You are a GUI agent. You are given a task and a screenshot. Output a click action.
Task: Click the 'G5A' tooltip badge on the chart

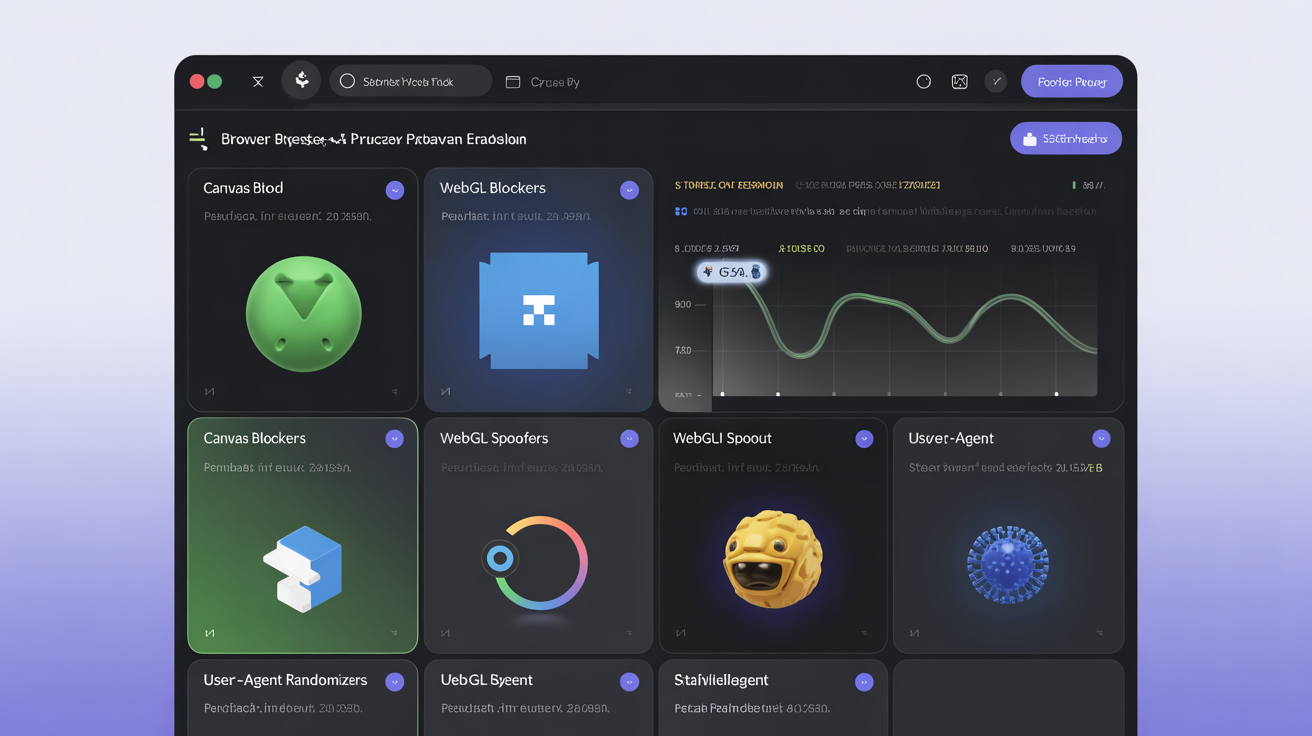coord(732,272)
